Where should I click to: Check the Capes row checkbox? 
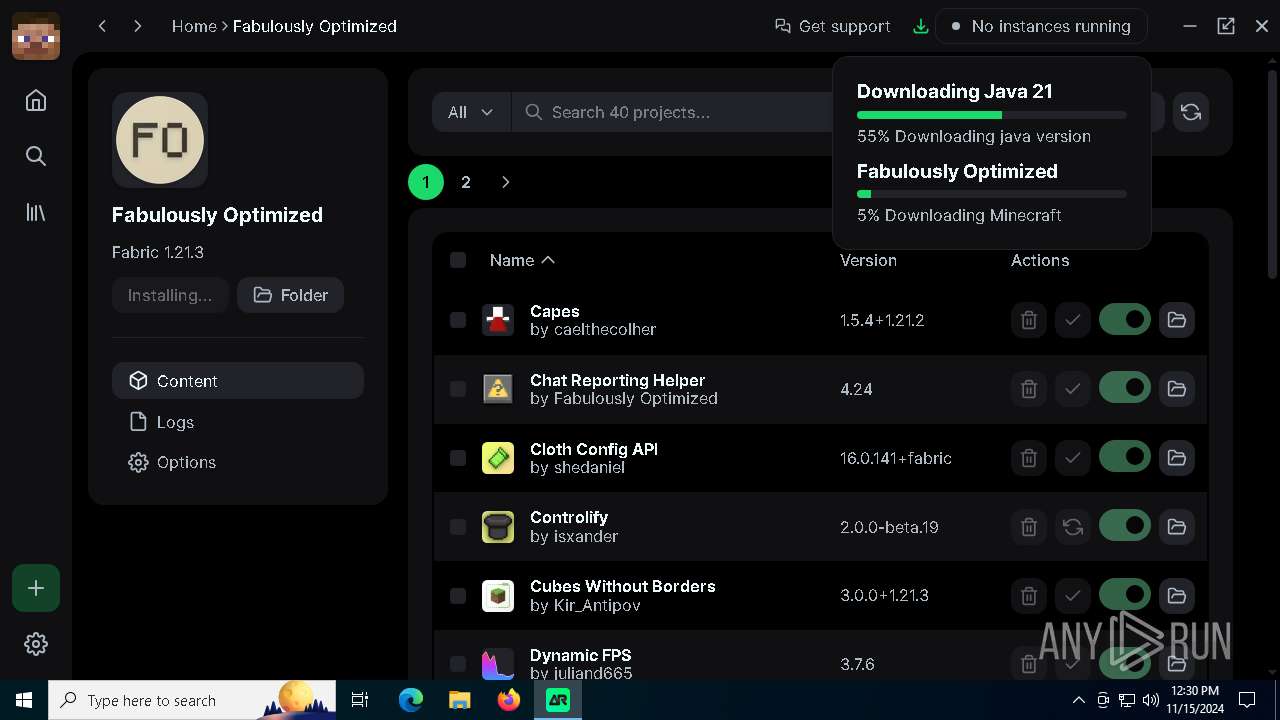tap(458, 320)
